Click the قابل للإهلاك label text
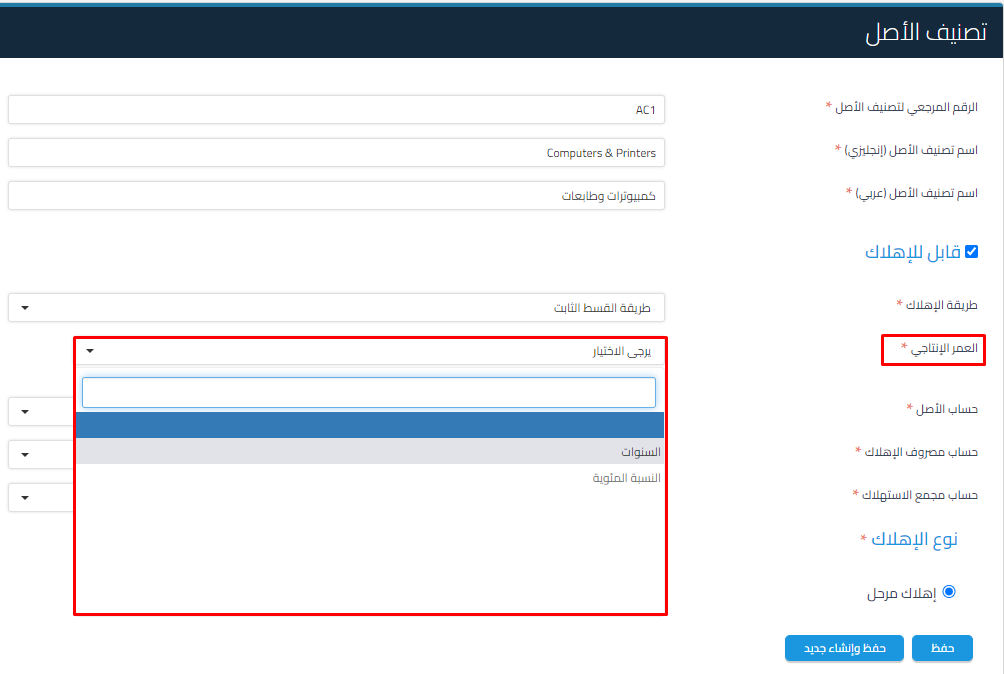The image size is (1004, 674). point(912,252)
